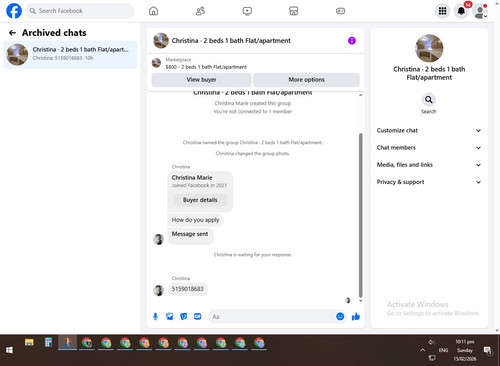The width and height of the screenshot is (500, 366).
Task: Open the Windows Start menu
Action: click(9, 350)
